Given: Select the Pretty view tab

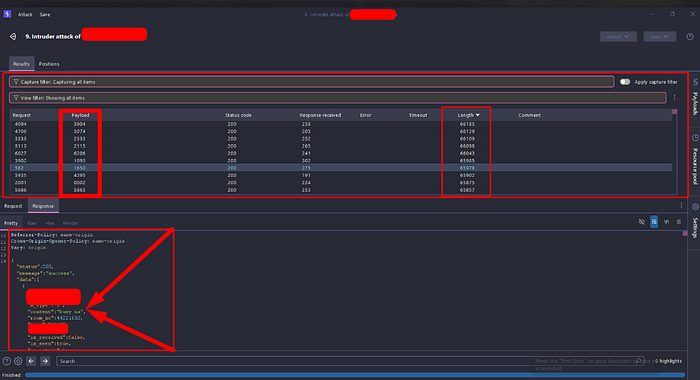Looking at the screenshot, I should click(x=11, y=223).
